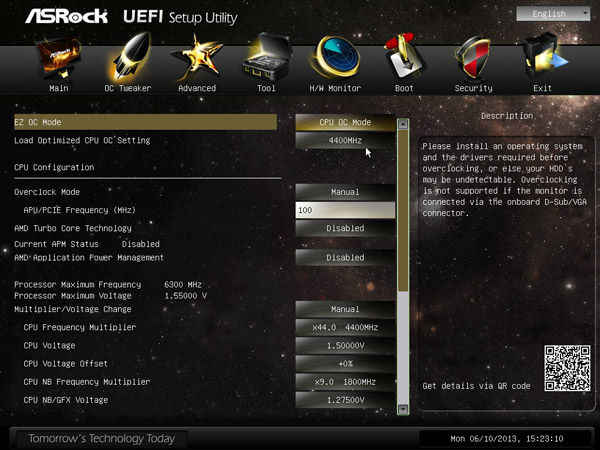Click the Processor Maximum Frequency 6300 MHz text

[108, 285]
